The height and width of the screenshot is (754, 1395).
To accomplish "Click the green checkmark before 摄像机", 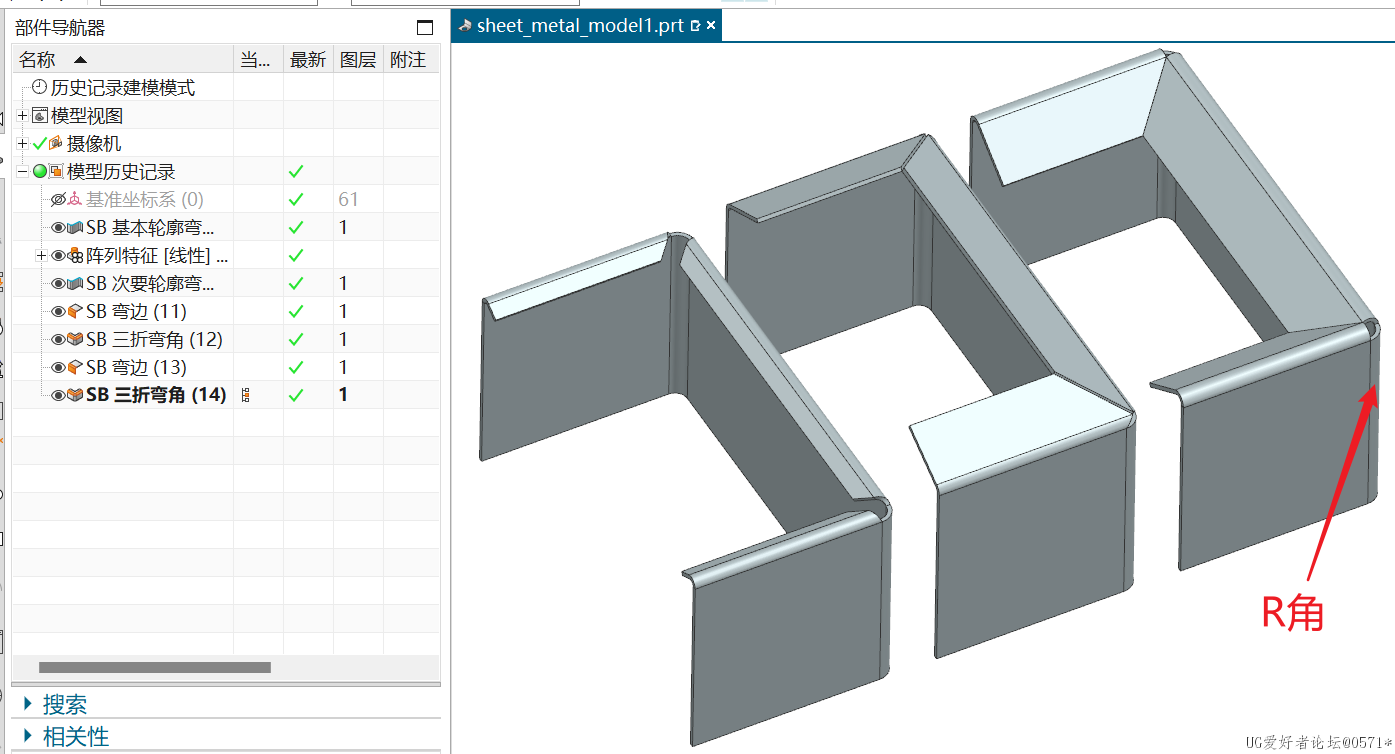I will coord(40,144).
